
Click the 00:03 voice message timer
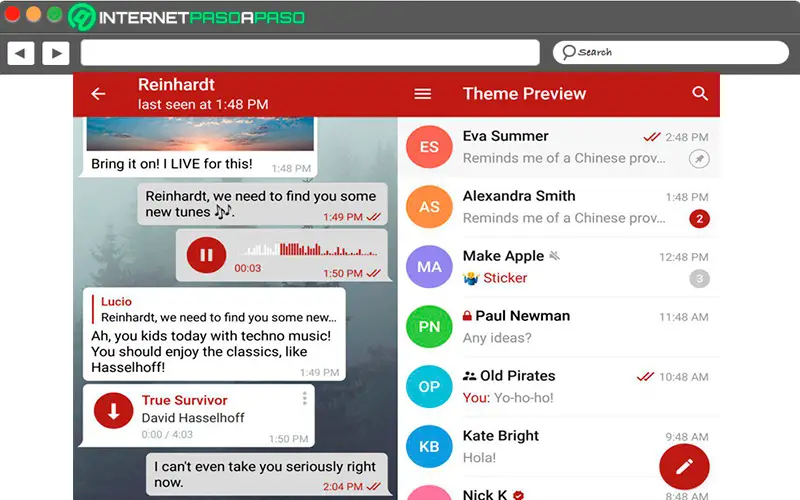(x=247, y=268)
